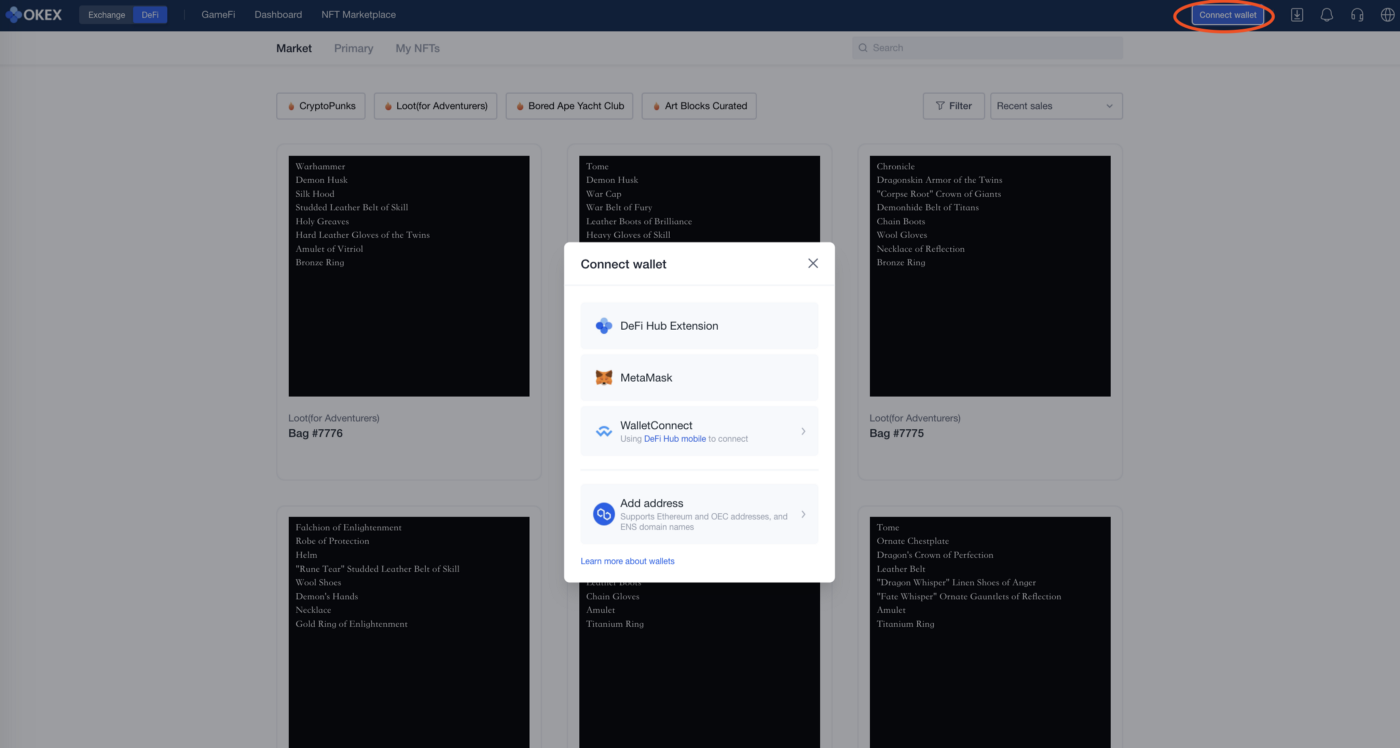Click the Add address round icon
The width and height of the screenshot is (1400, 748).
click(x=604, y=514)
